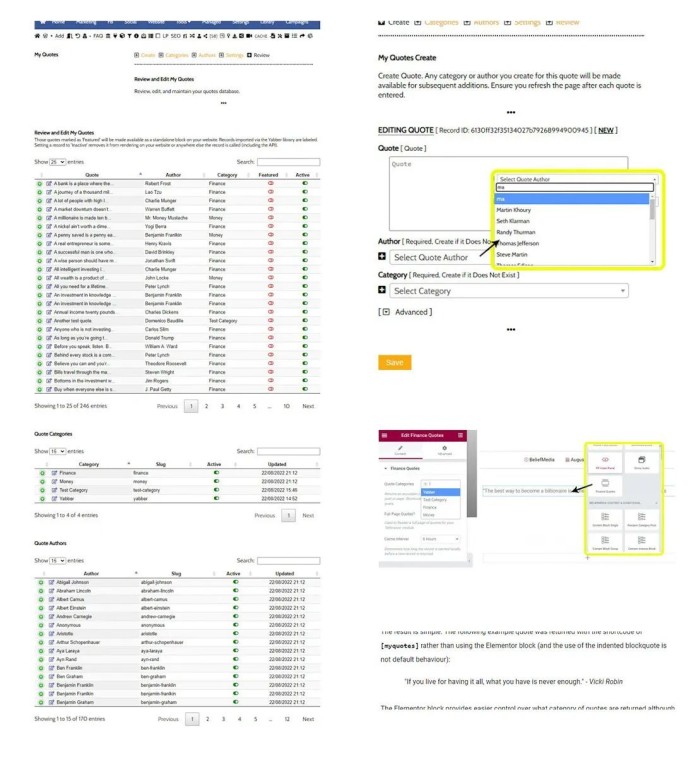
Task: Click the edit icon for the Robert Frost quote
Action: pos(49,185)
